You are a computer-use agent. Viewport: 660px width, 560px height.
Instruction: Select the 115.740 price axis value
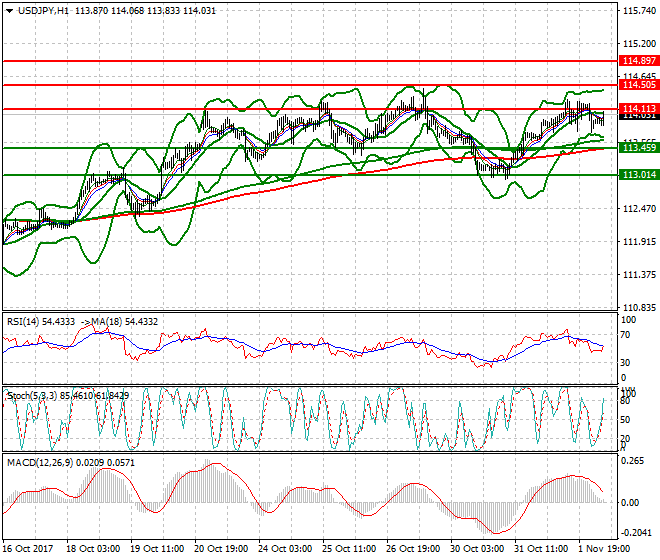coord(639,11)
